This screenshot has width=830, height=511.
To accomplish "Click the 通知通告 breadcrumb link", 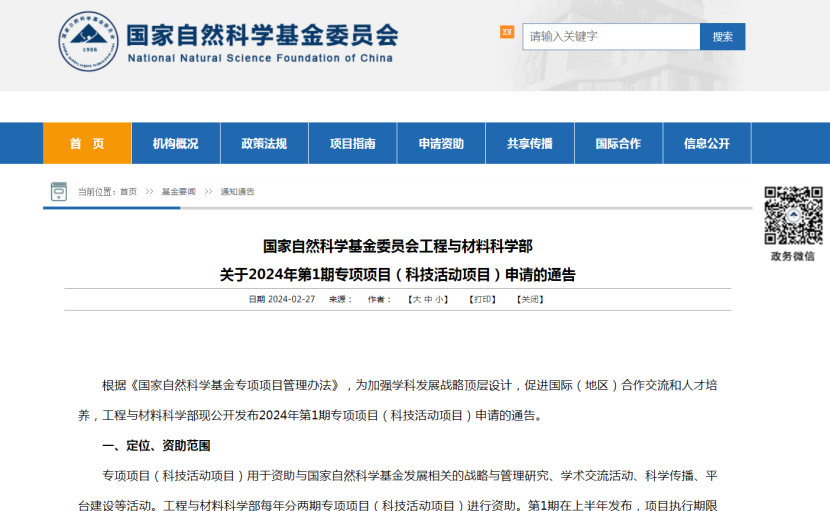I will pyautogui.click(x=237, y=192).
